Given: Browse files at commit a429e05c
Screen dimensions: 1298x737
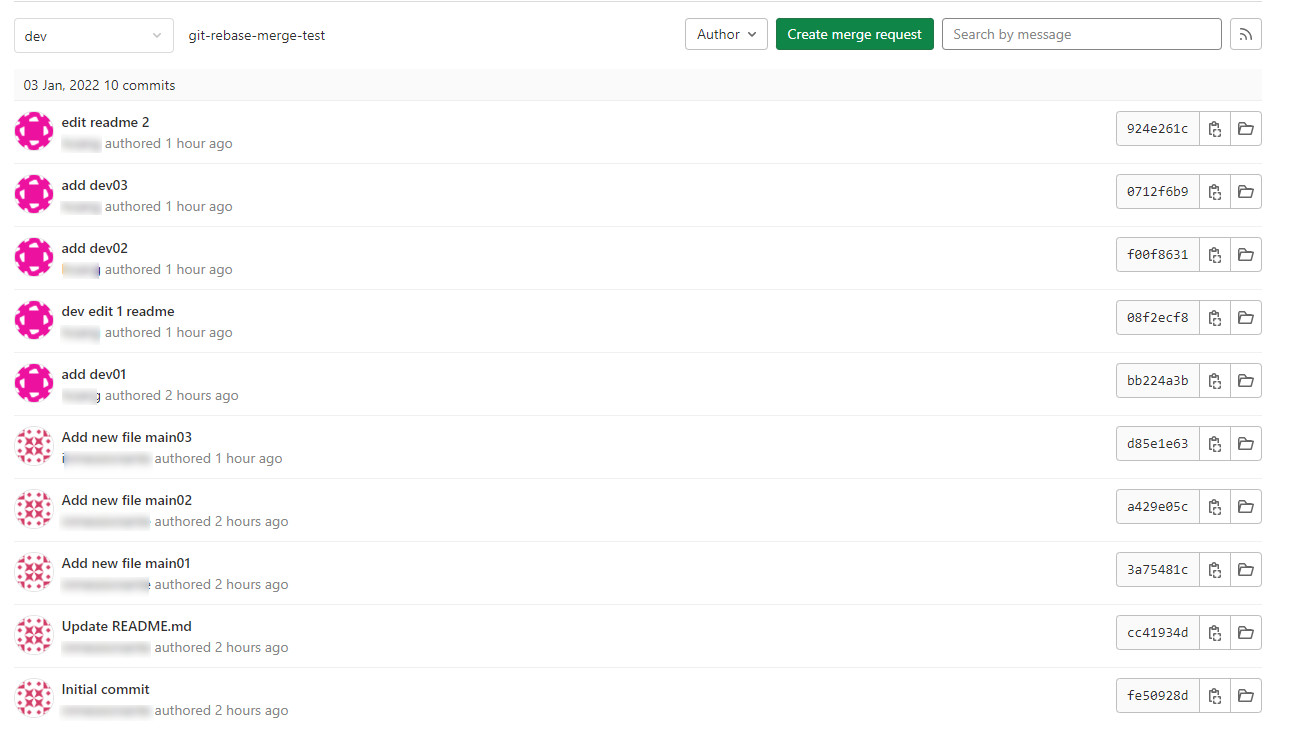Looking at the screenshot, I should click(x=1246, y=507).
